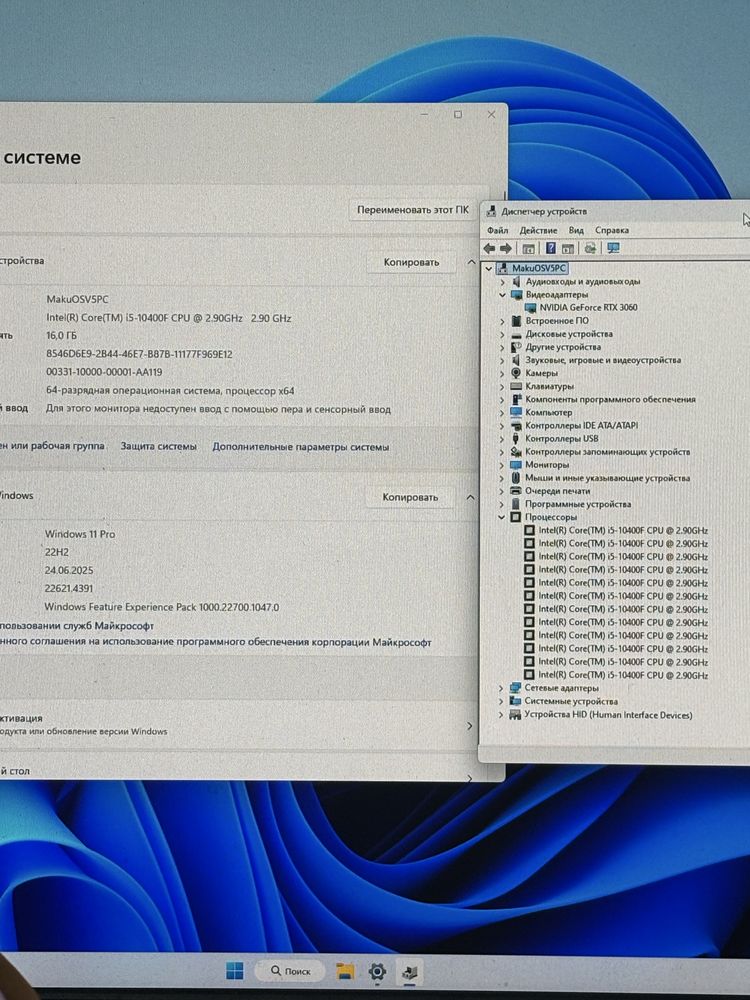Expand Звуковые, игровые и видеоустройства

pos(502,360)
